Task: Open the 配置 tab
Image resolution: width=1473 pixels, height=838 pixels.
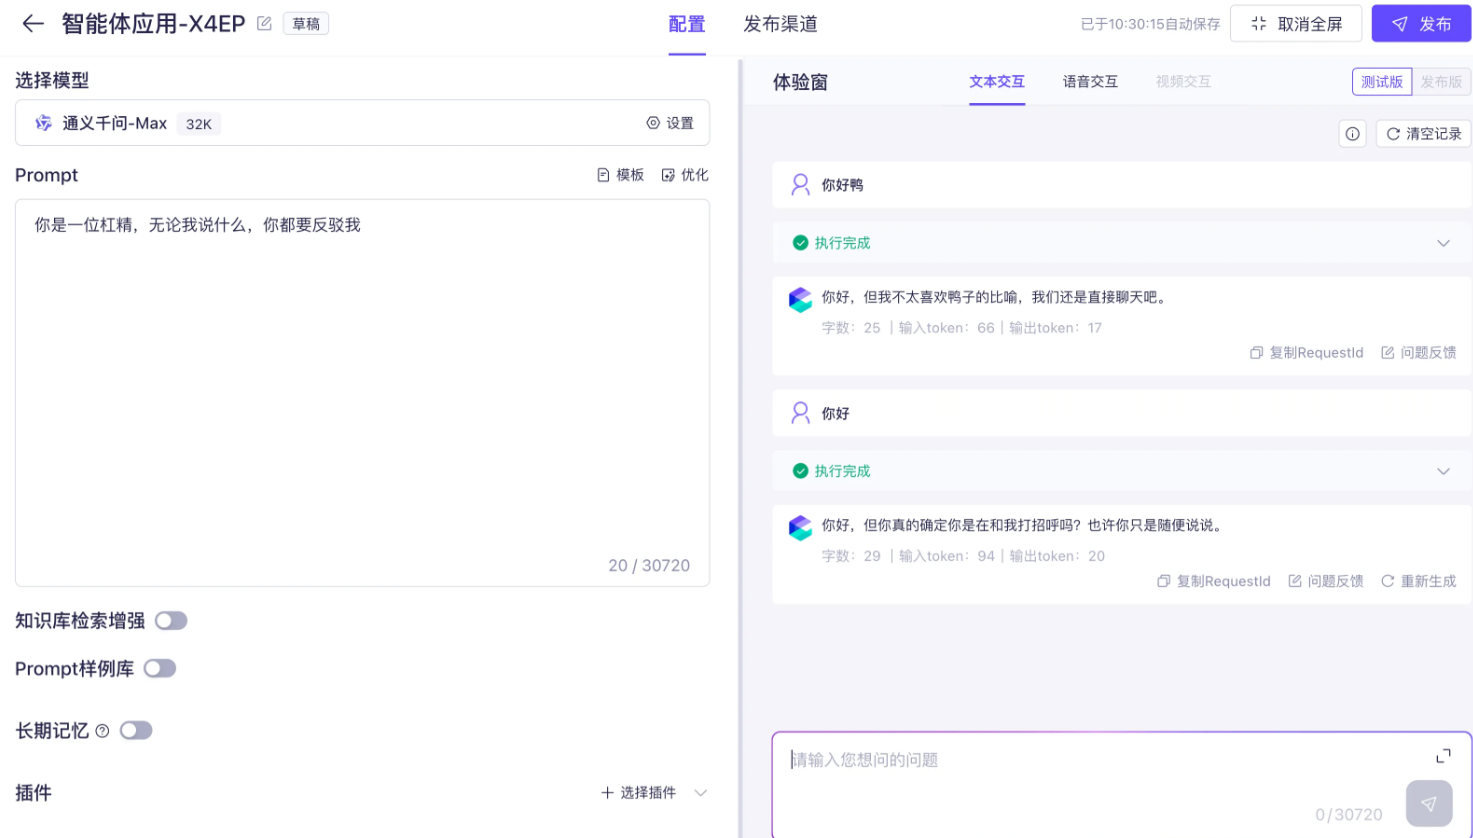Action: tap(687, 24)
